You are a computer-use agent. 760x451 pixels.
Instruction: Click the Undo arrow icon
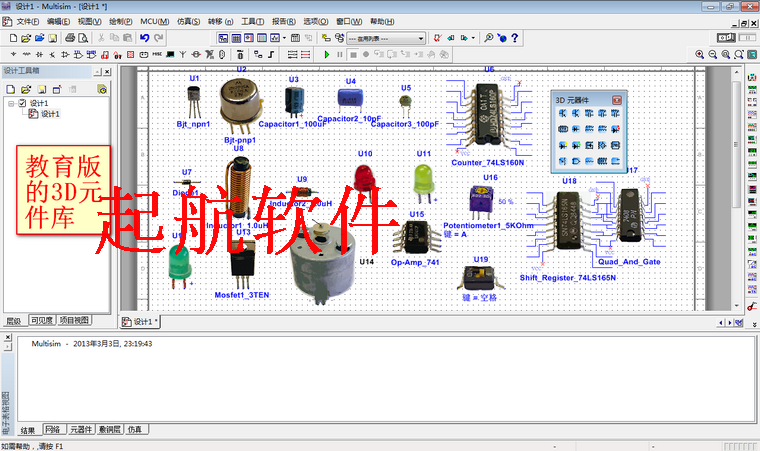pos(145,38)
